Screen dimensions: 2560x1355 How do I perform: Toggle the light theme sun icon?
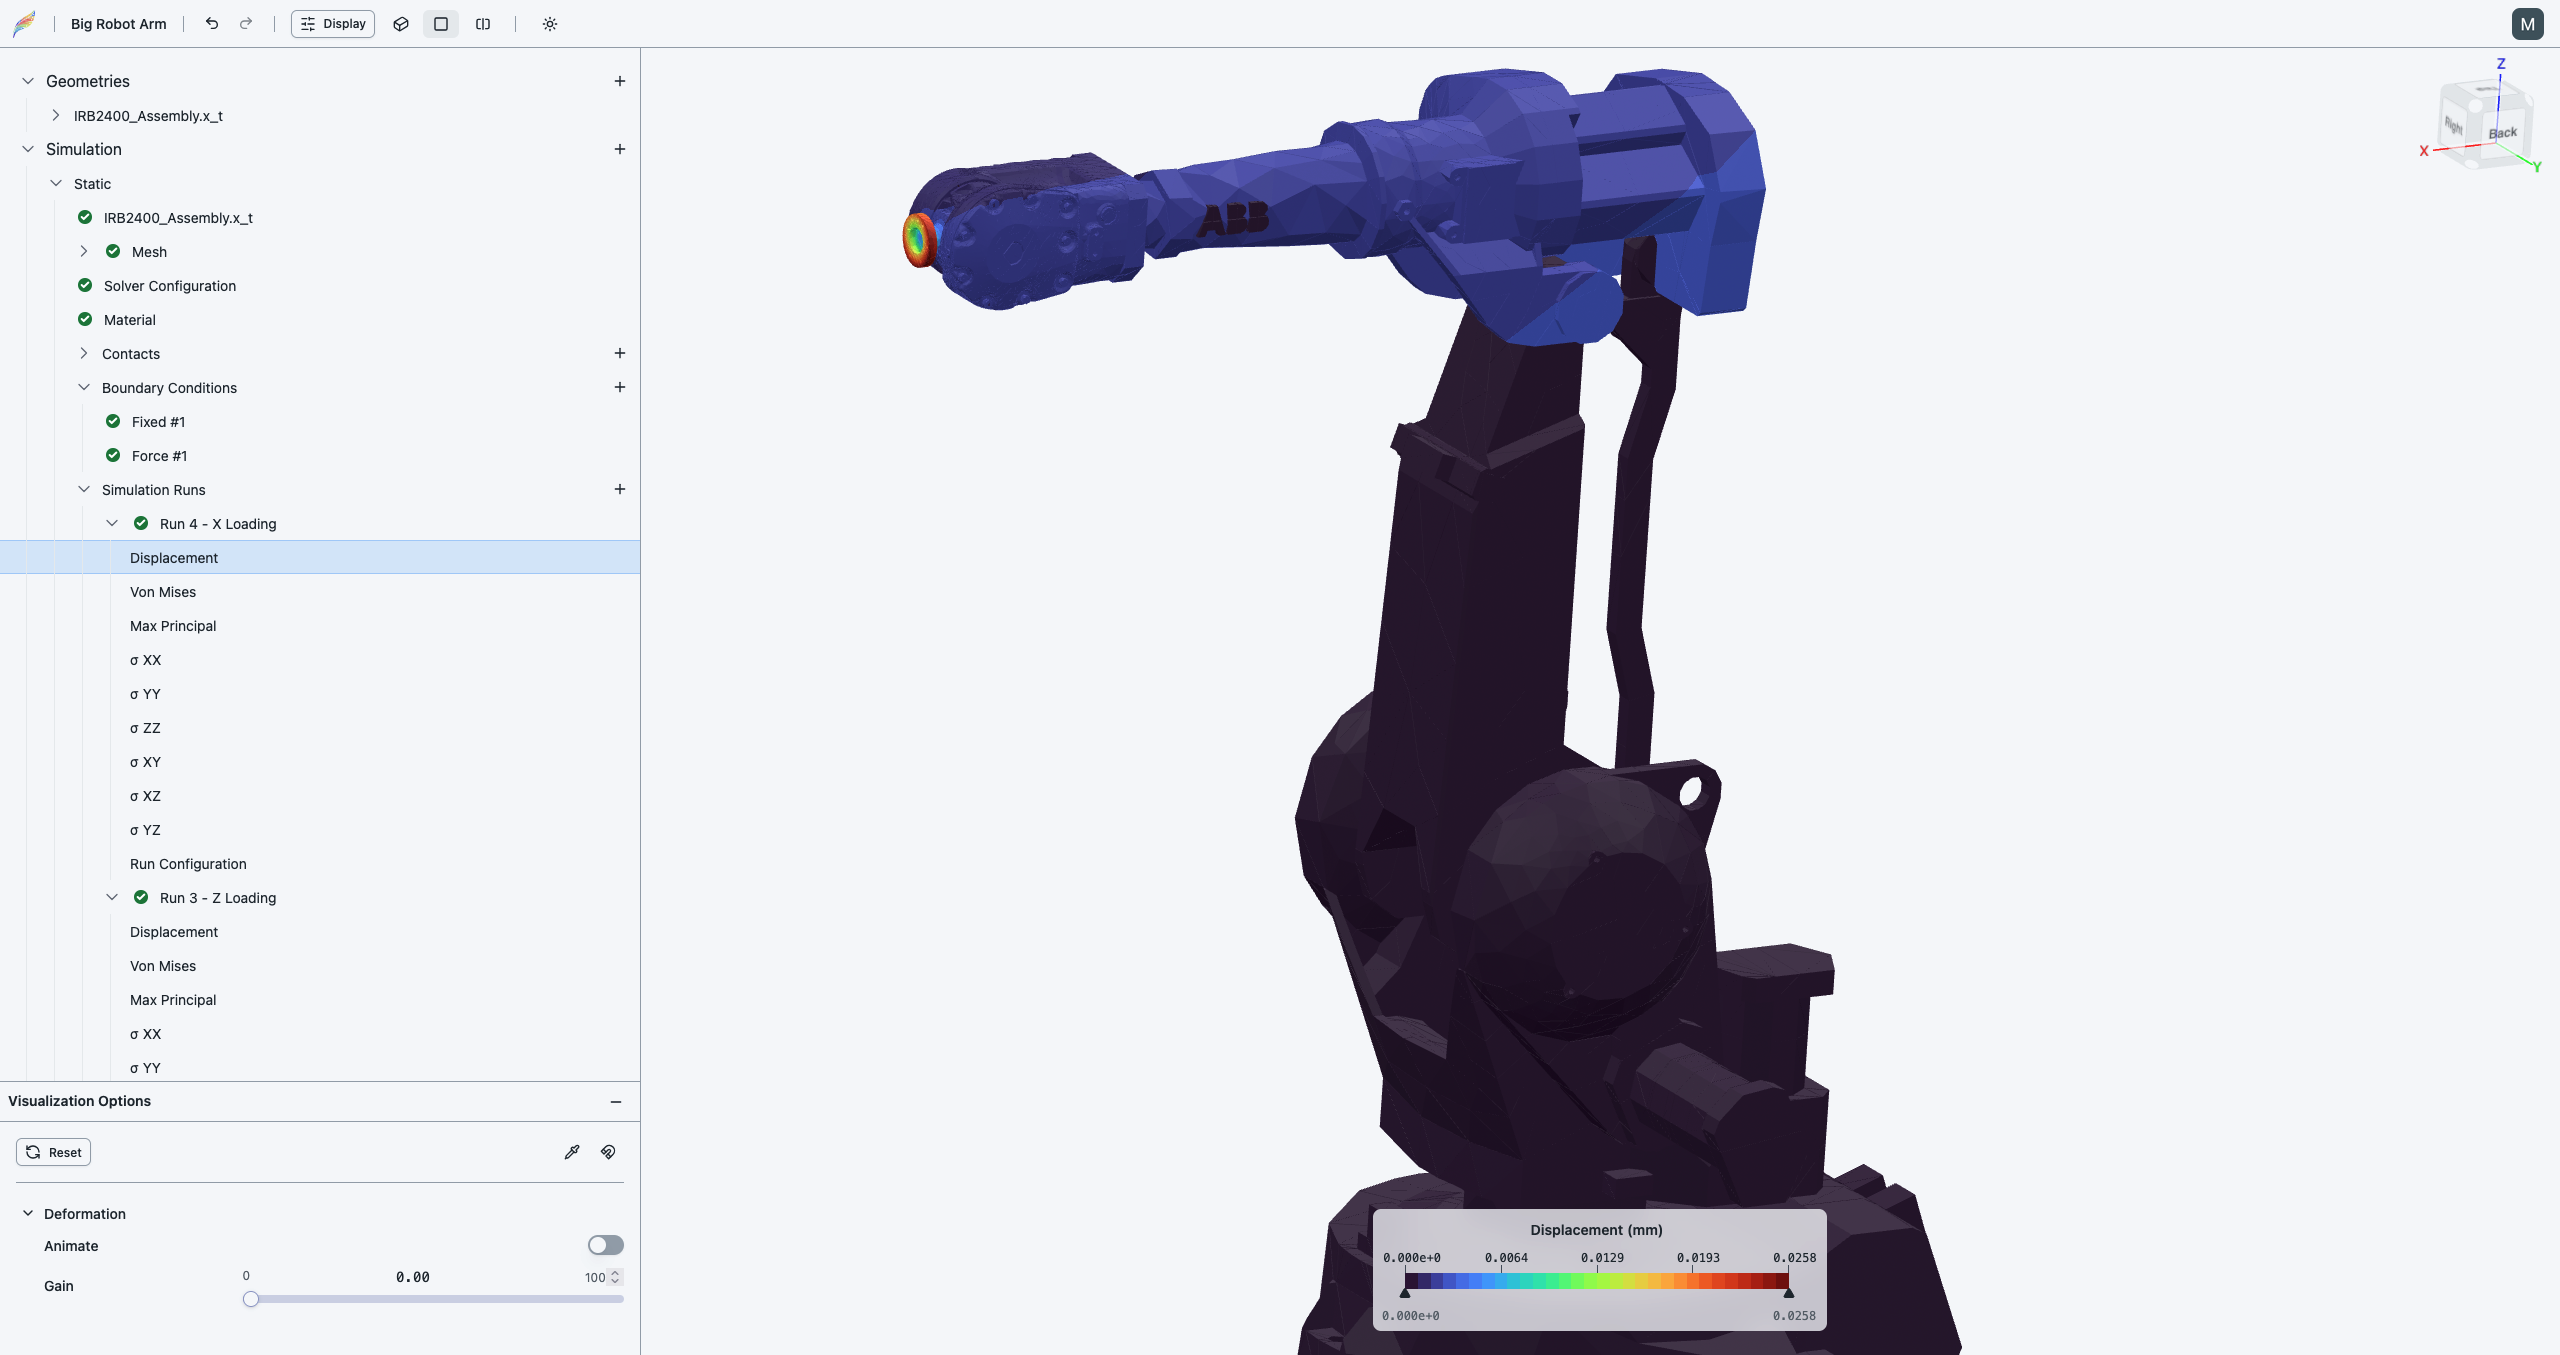pyautogui.click(x=550, y=23)
